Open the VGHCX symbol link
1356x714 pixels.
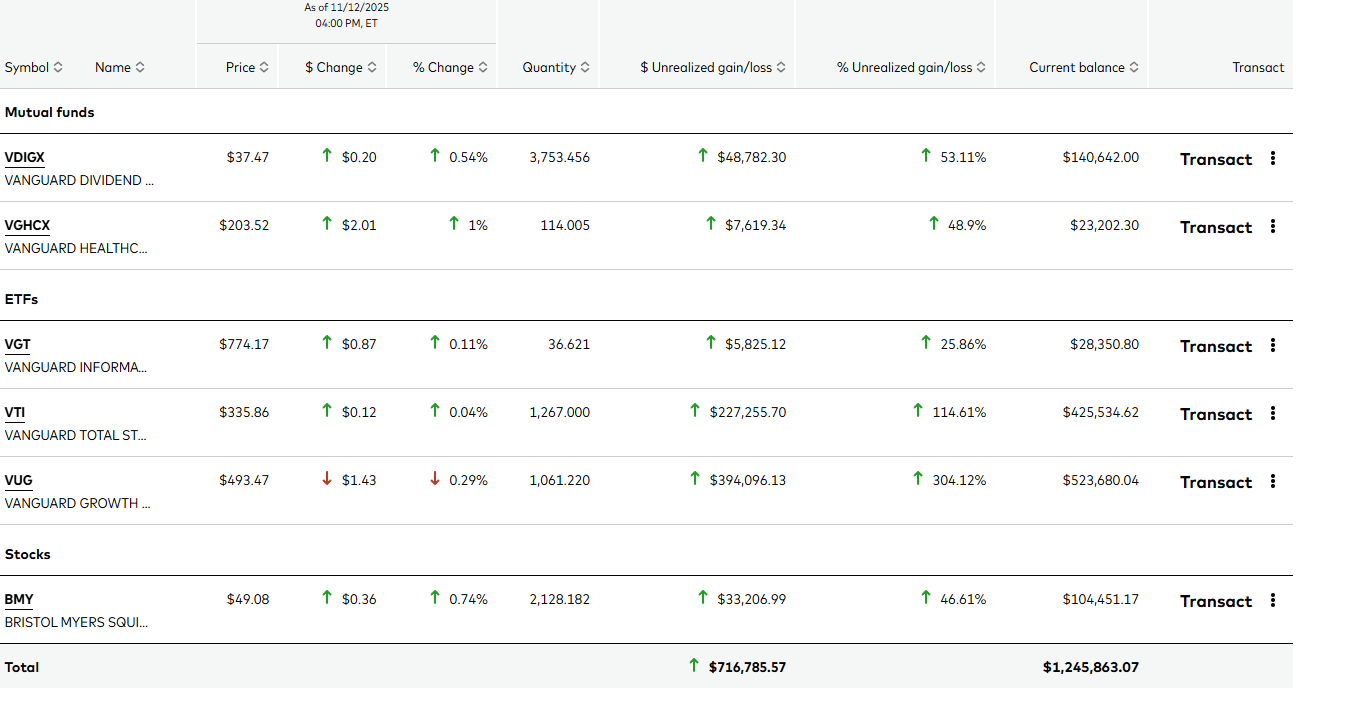click(27, 225)
